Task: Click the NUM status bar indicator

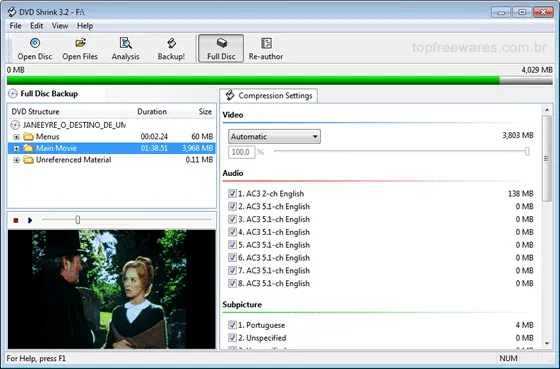Action: click(x=508, y=358)
